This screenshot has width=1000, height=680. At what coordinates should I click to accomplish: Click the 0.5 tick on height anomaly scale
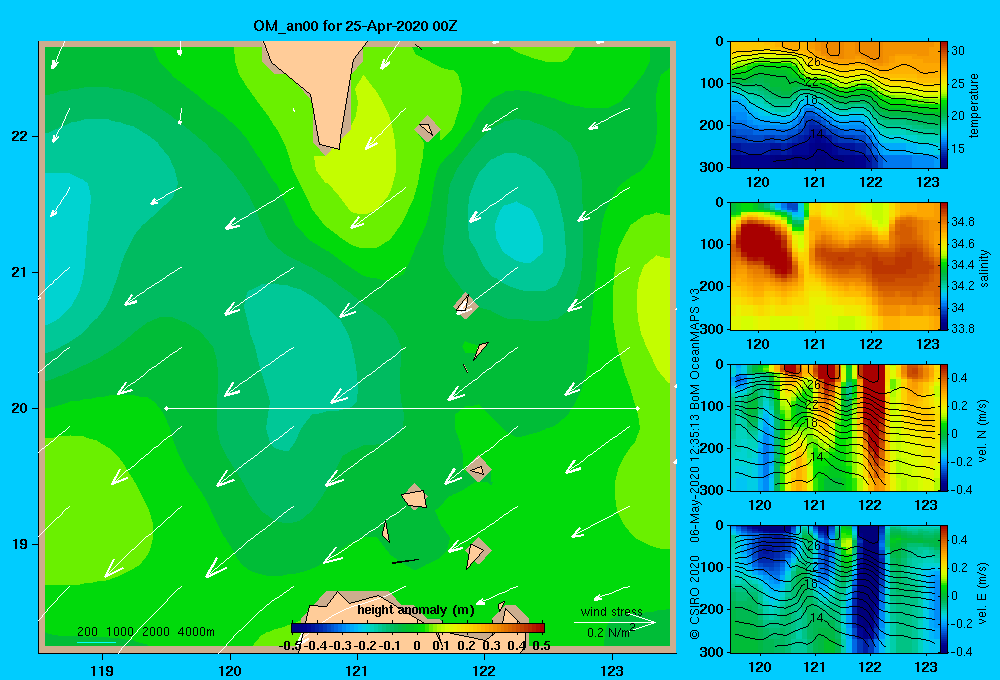click(541, 646)
